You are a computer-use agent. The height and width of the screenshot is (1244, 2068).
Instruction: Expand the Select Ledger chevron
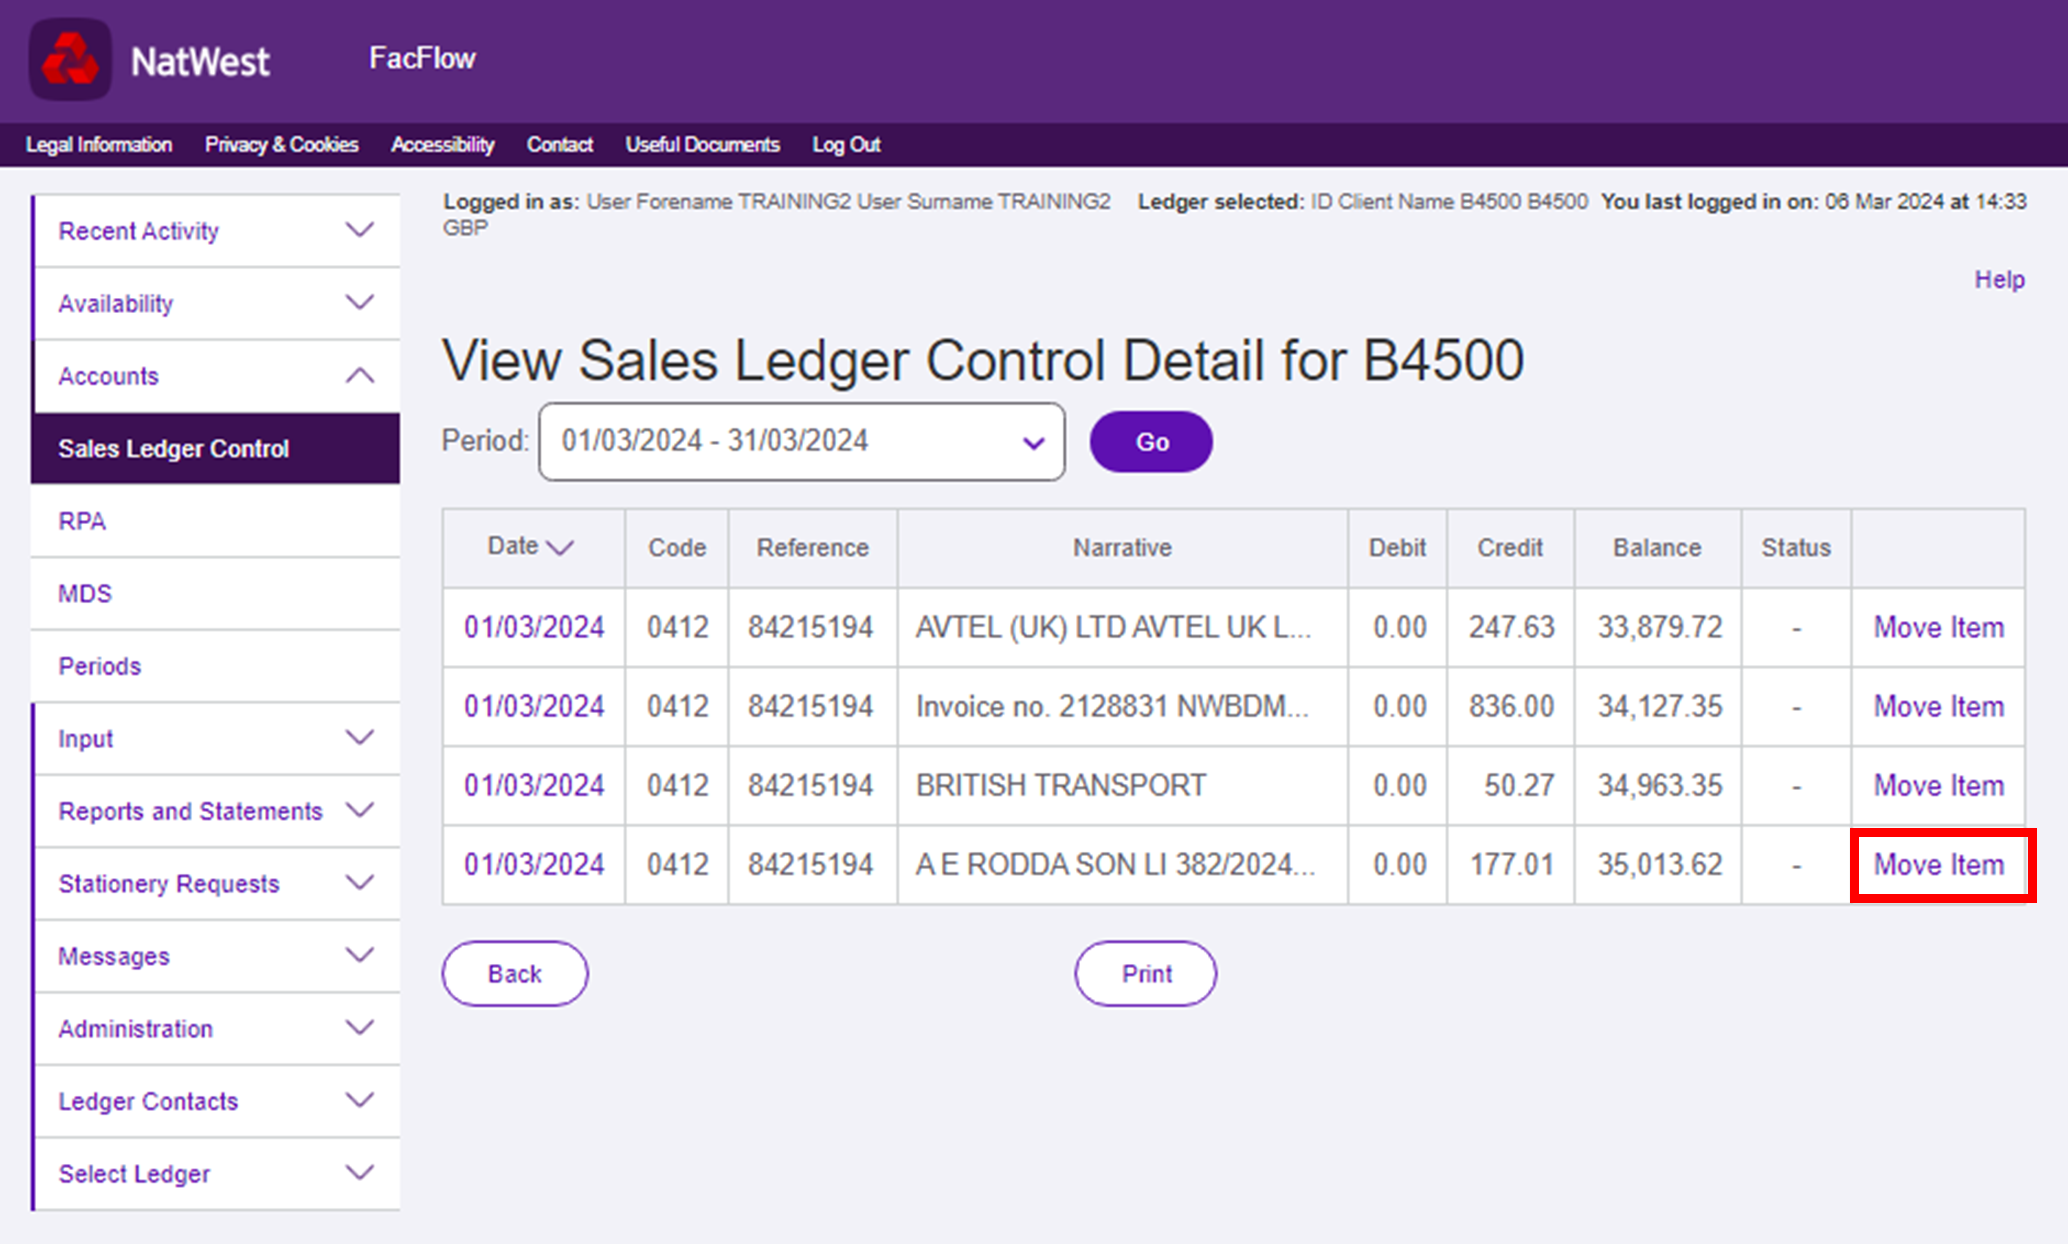click(359, 1173)
